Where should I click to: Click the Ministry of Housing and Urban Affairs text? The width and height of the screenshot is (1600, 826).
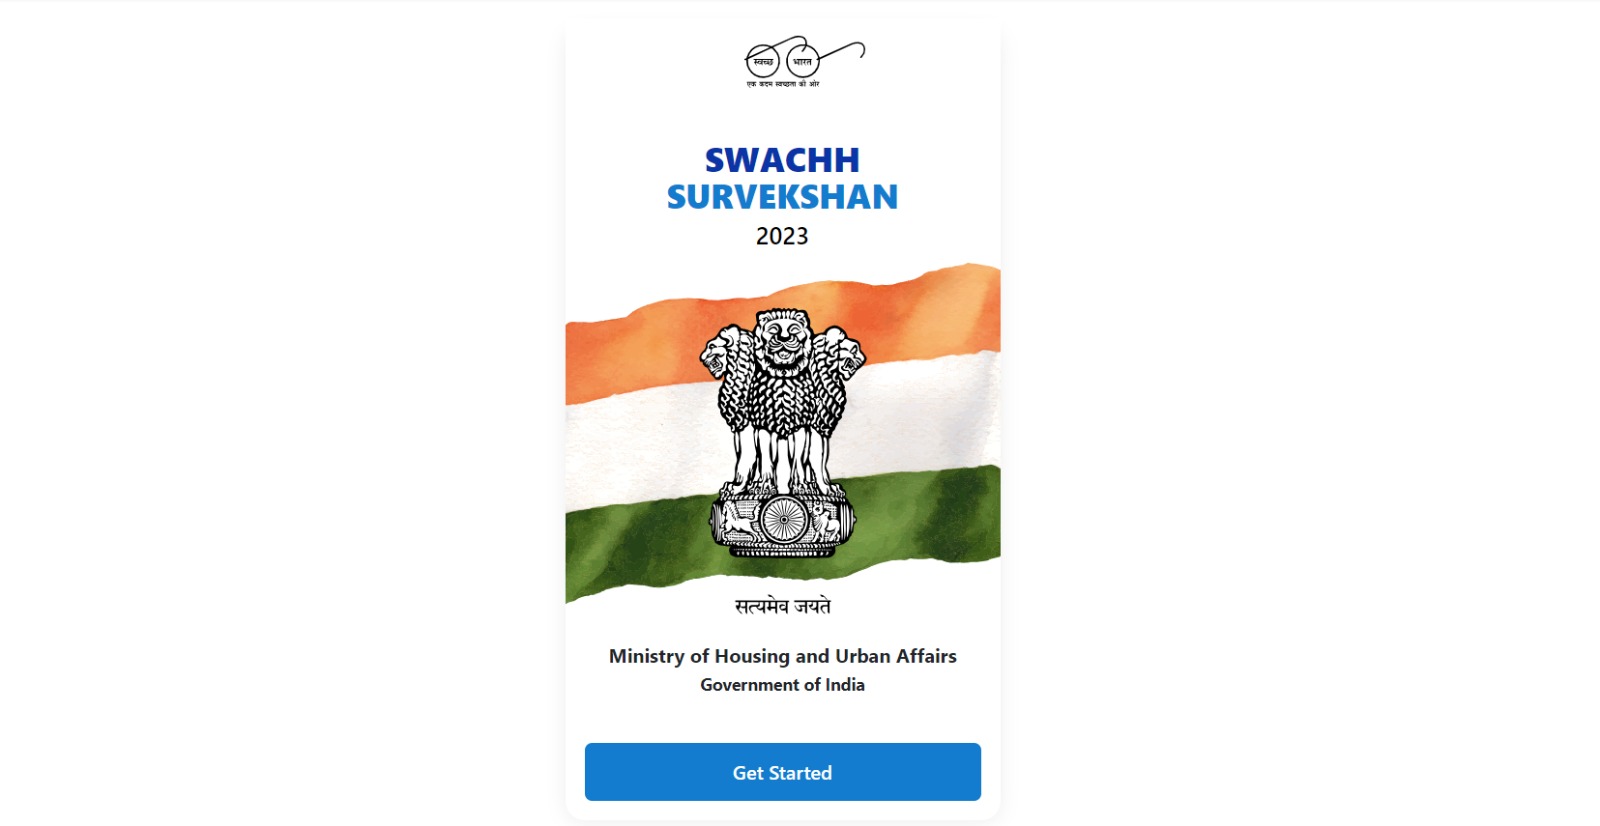point(783,656)
